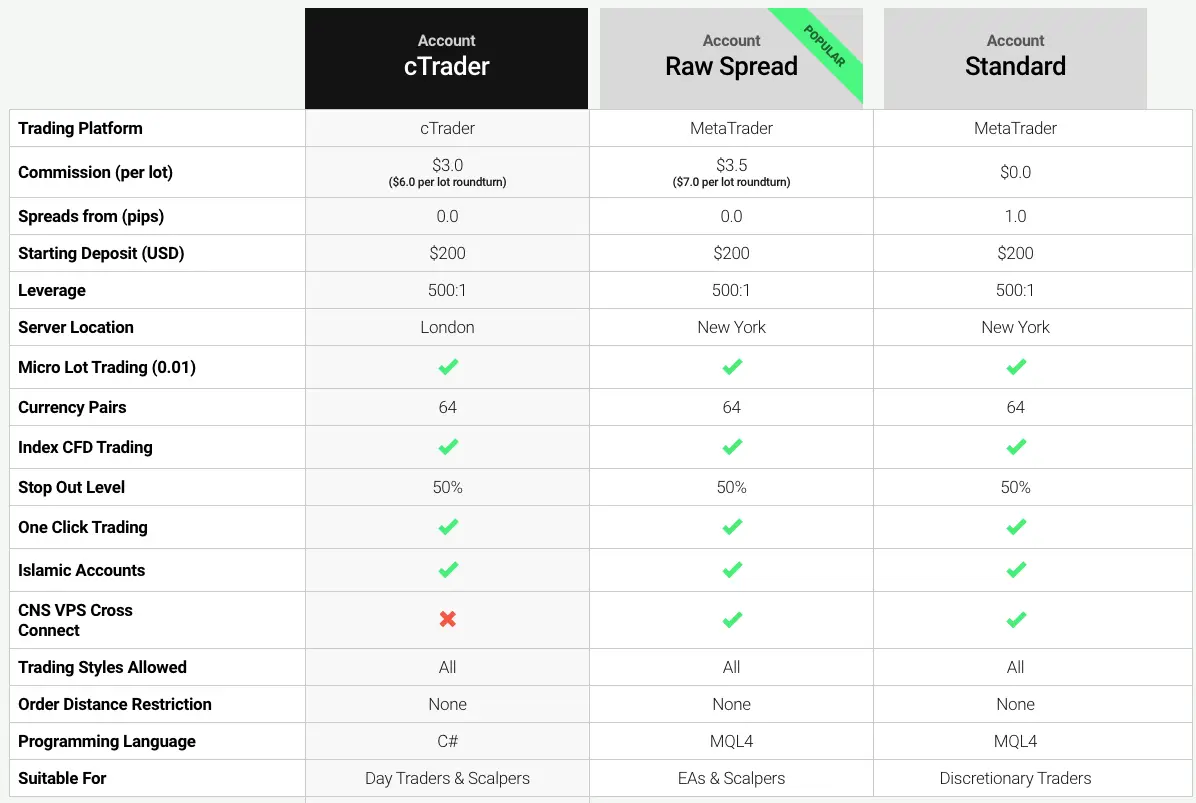Image resolution: width=1196 pixels, height=803 pixels.
Task: Click the London server location cell
Action: coord(447,327)
